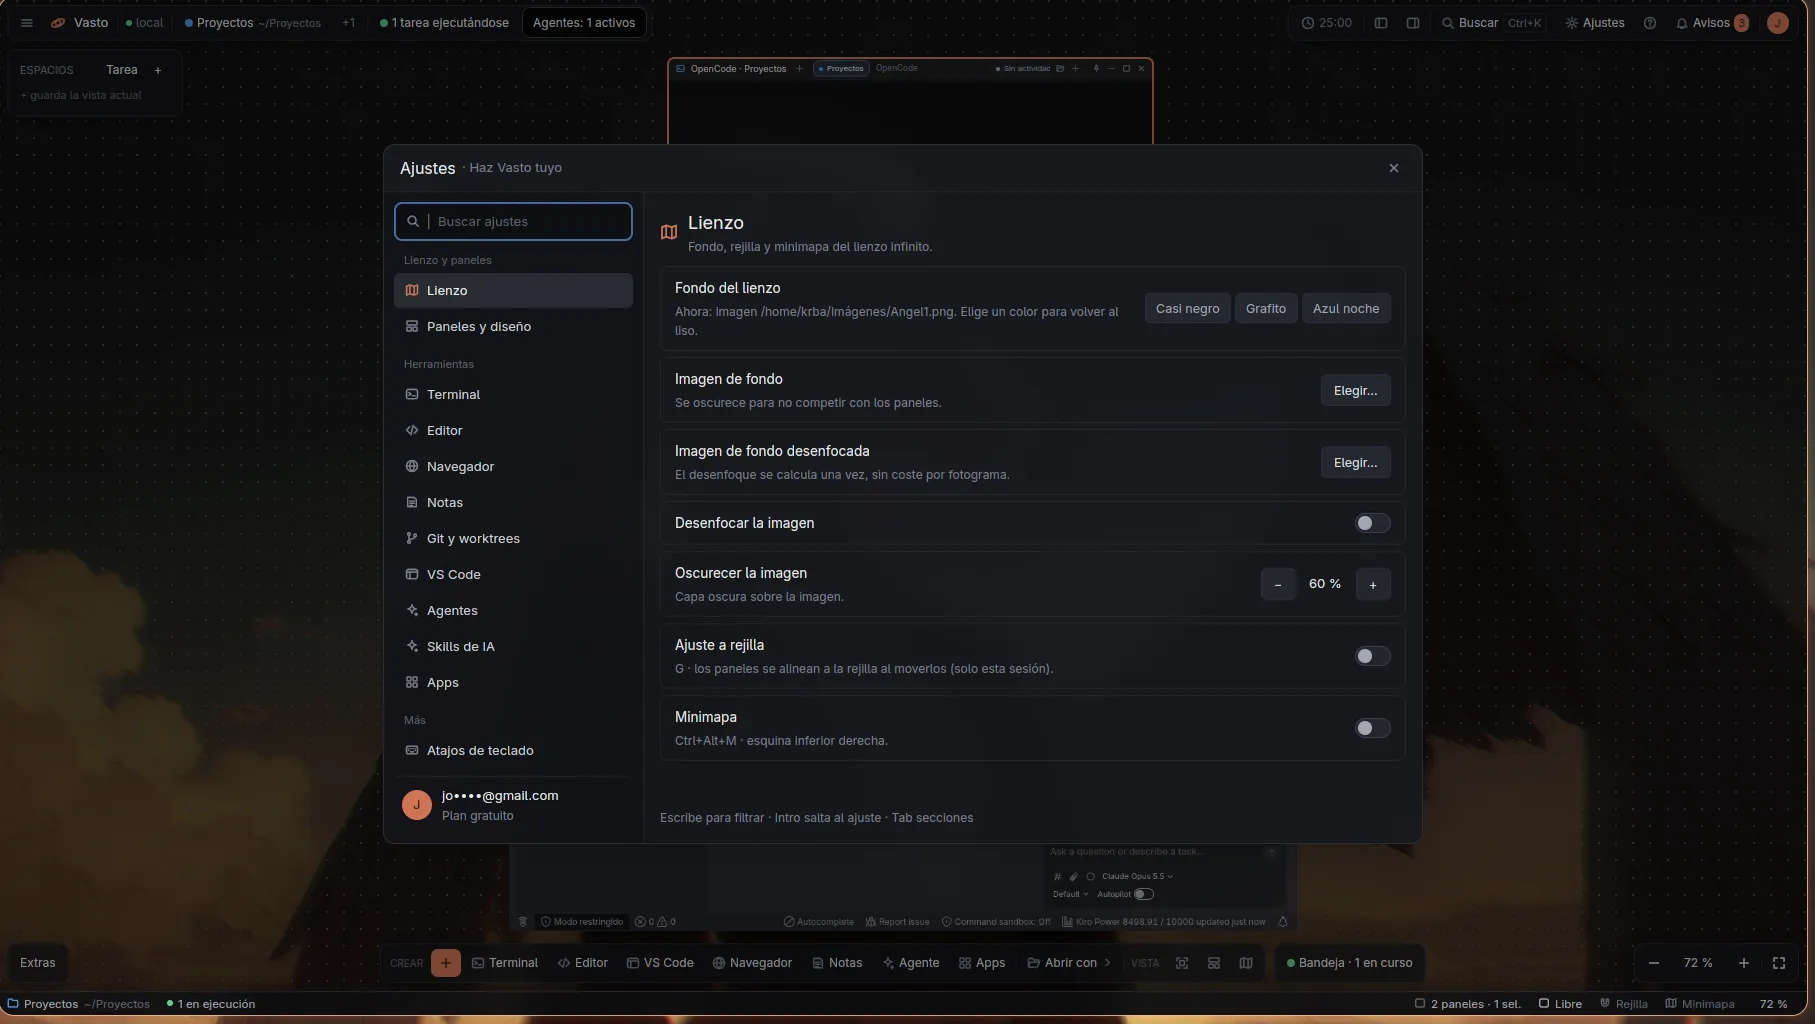Viewport: 1815px width, 1024px height.
Task: Zoom out with the minus beside 72 %
Action: (x=1654, y=963)
